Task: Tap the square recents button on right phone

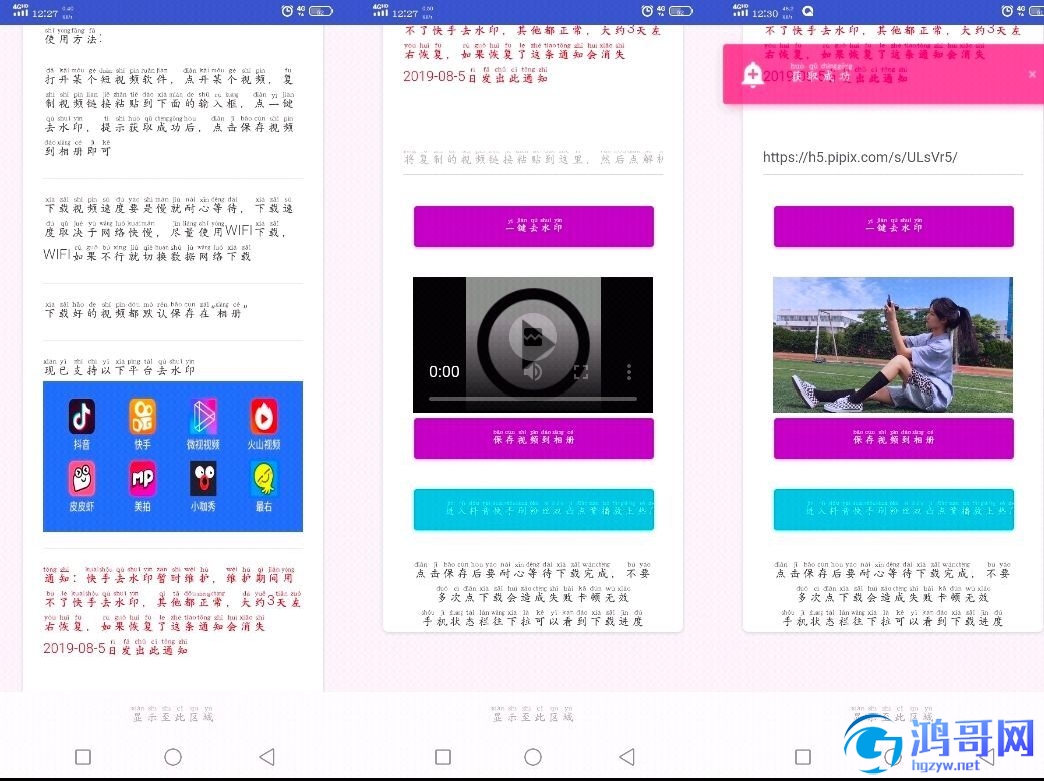Action: pos(803,757)
